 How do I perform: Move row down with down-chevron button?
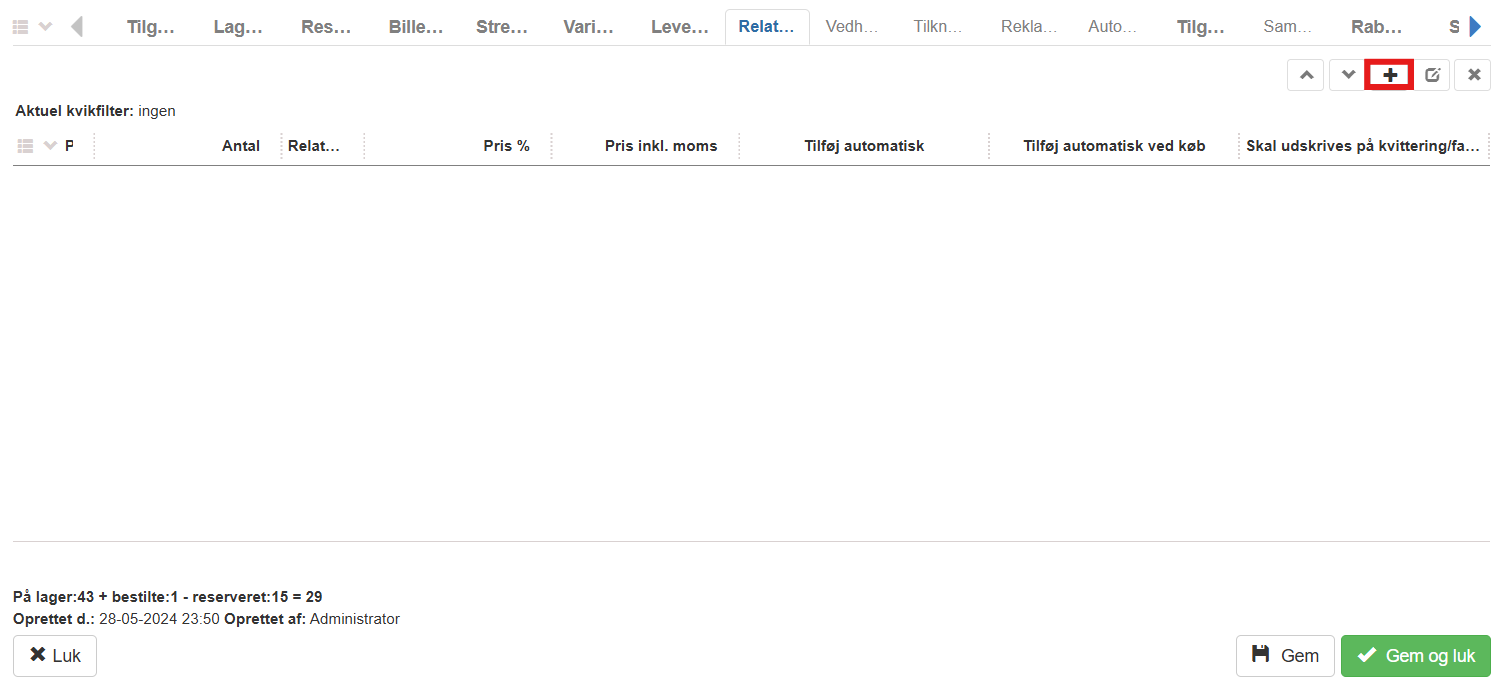tap(1348, 75)
